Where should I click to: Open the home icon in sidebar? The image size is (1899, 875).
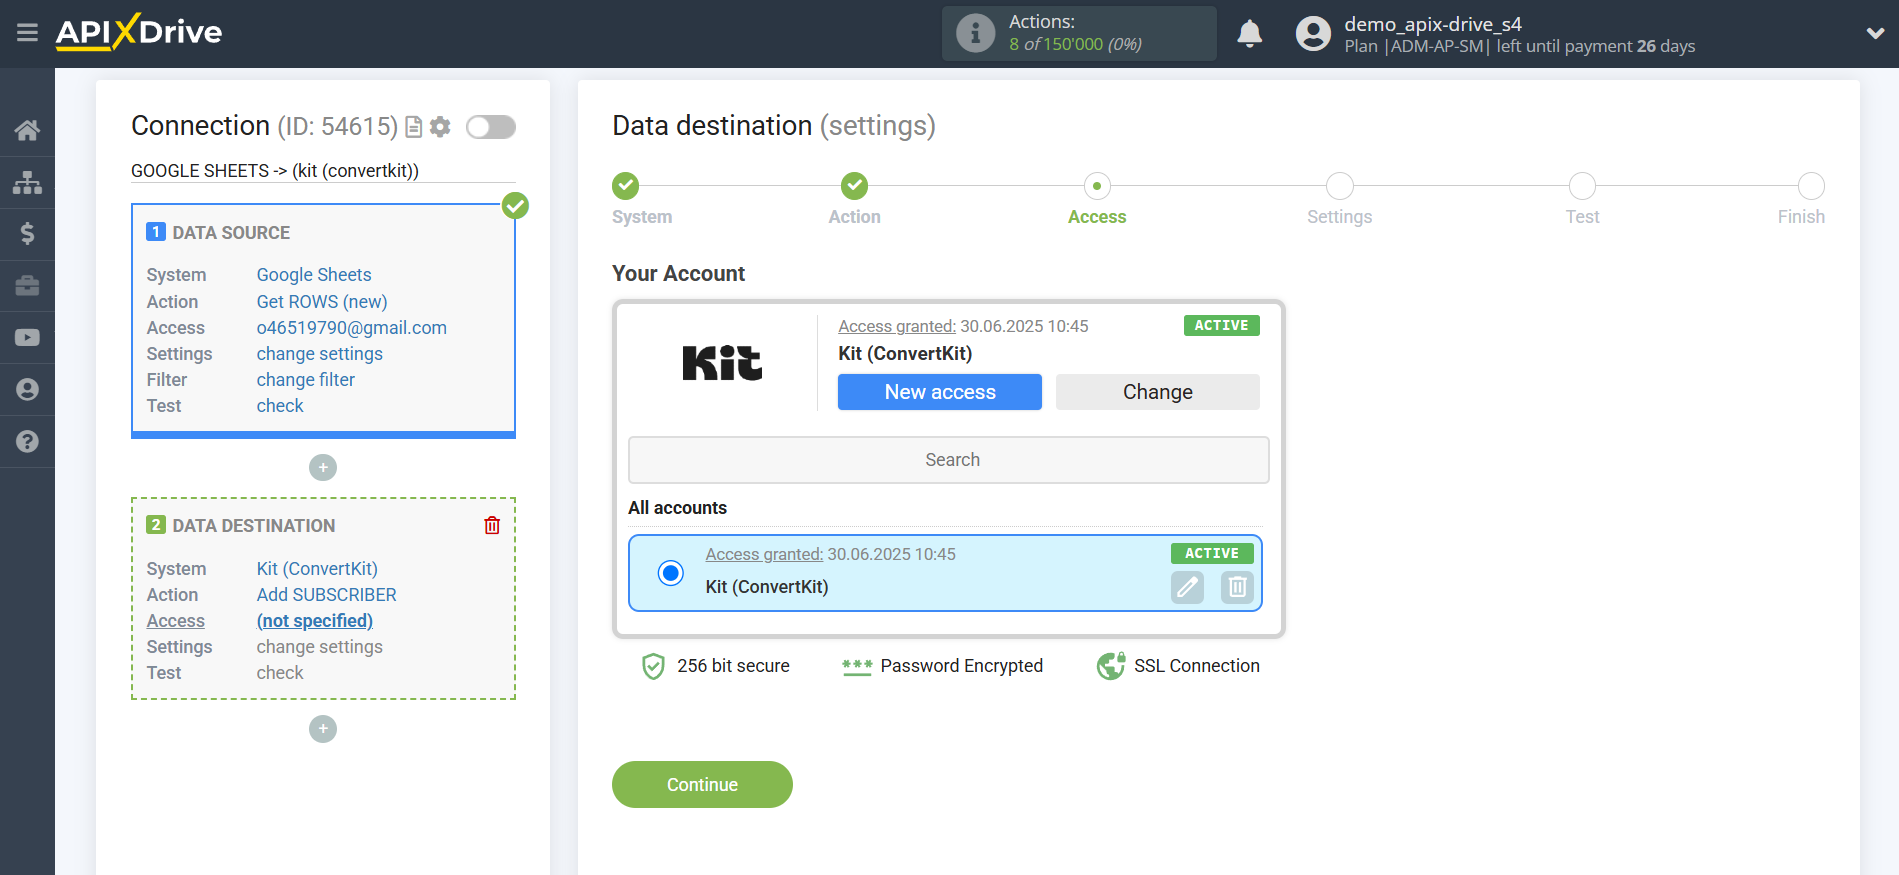coord(27,130)
